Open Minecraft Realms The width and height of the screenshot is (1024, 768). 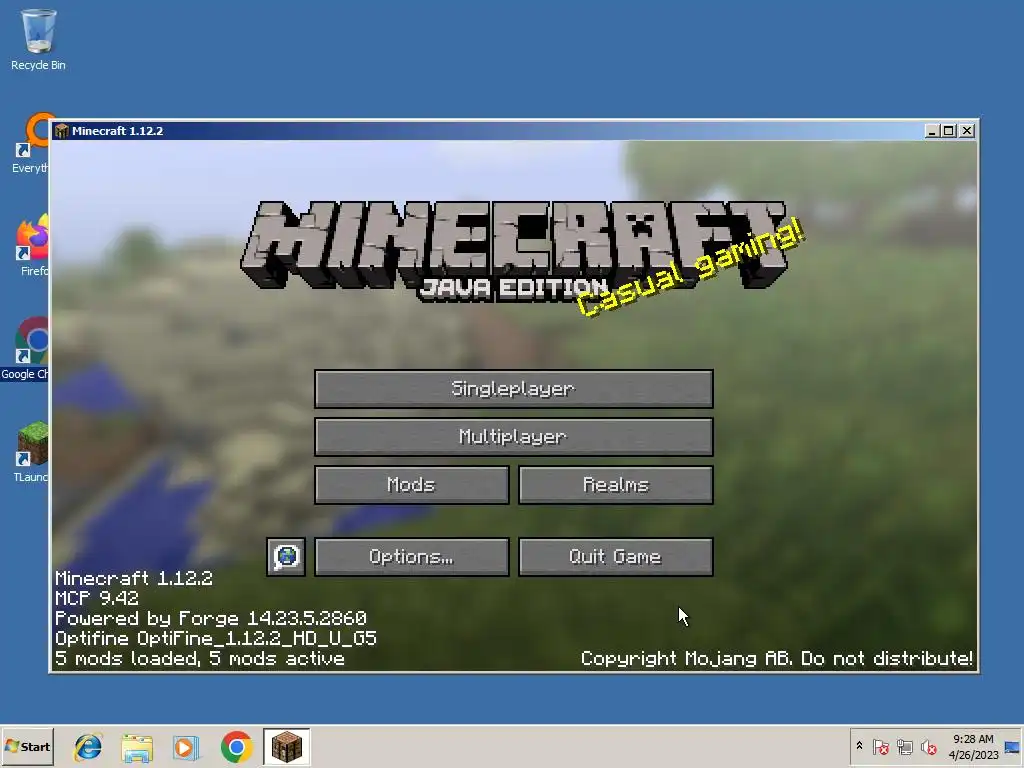tap(615, 485)
